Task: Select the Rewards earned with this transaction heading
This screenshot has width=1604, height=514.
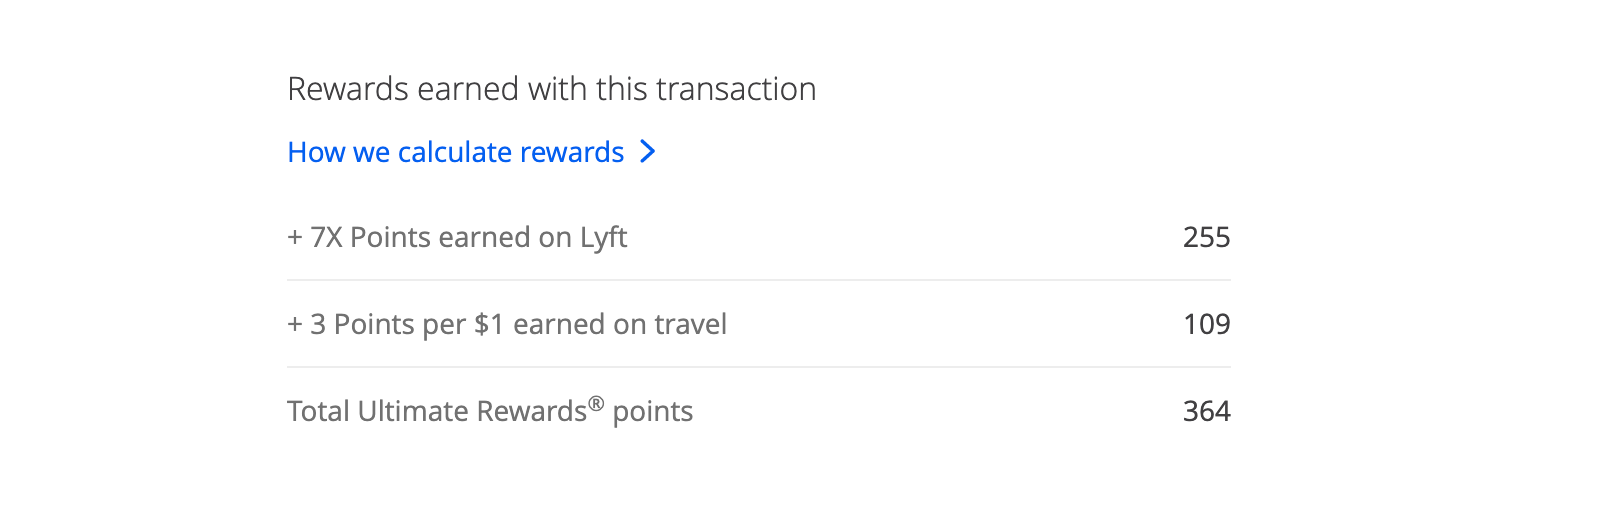Action: 552,89
